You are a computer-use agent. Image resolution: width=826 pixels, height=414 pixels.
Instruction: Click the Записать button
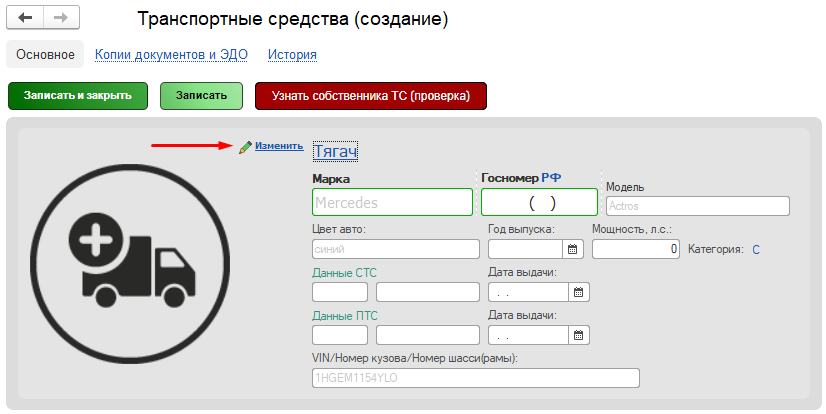(x=201, y=96)
